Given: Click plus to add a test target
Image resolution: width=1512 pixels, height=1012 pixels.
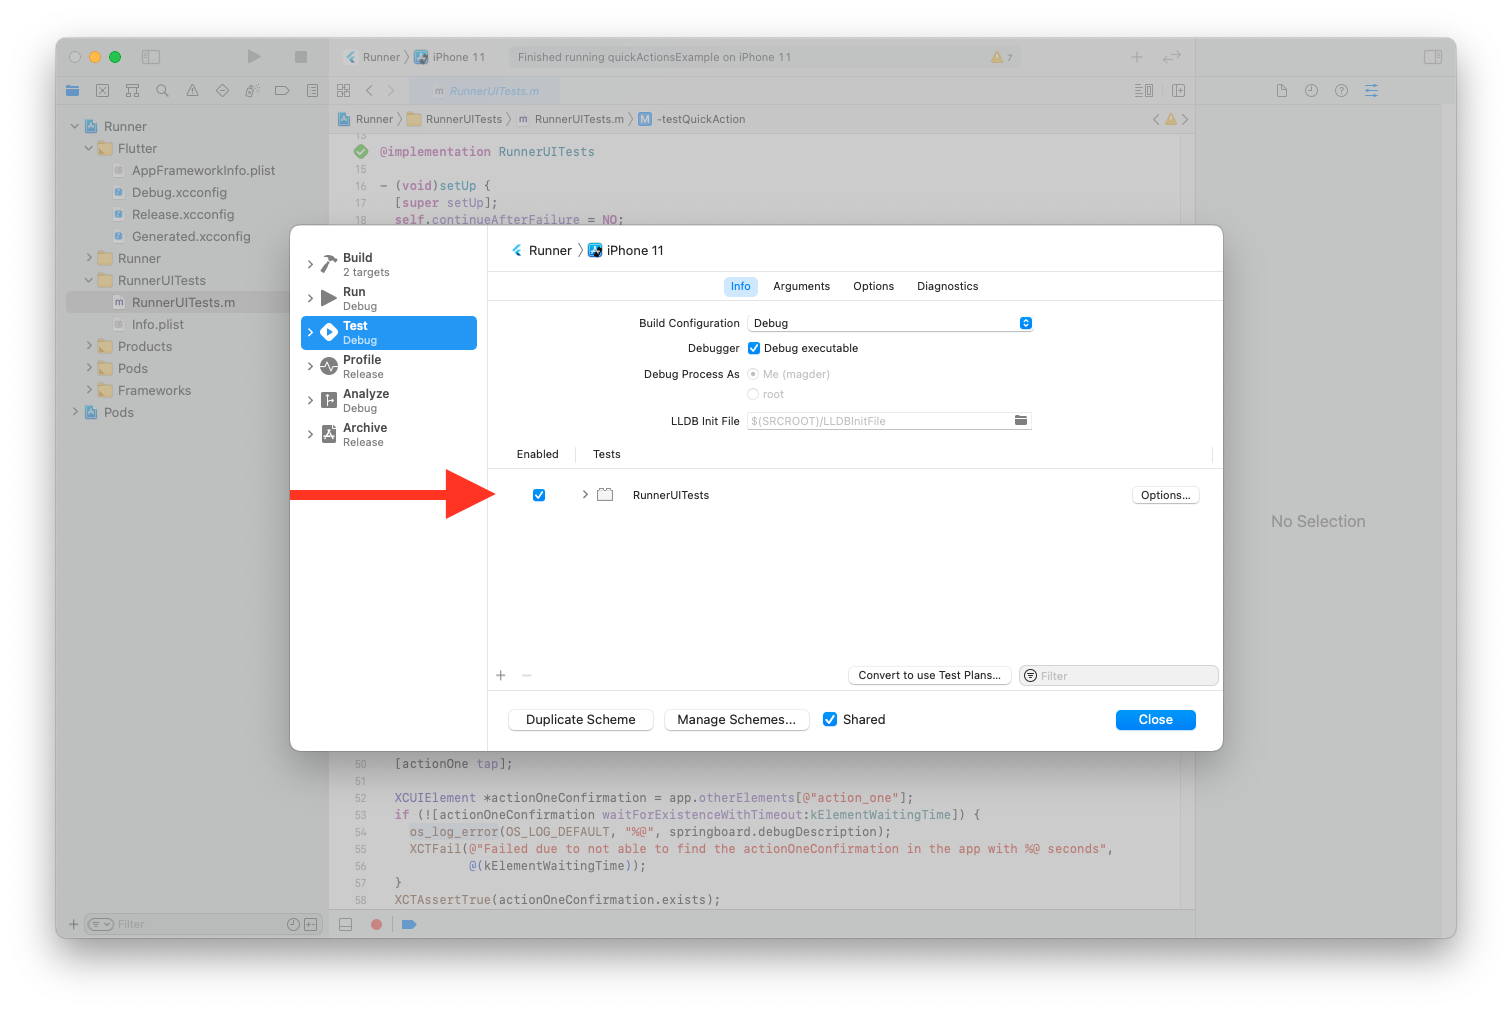Looking at the screenshot, I should (501, 676).
